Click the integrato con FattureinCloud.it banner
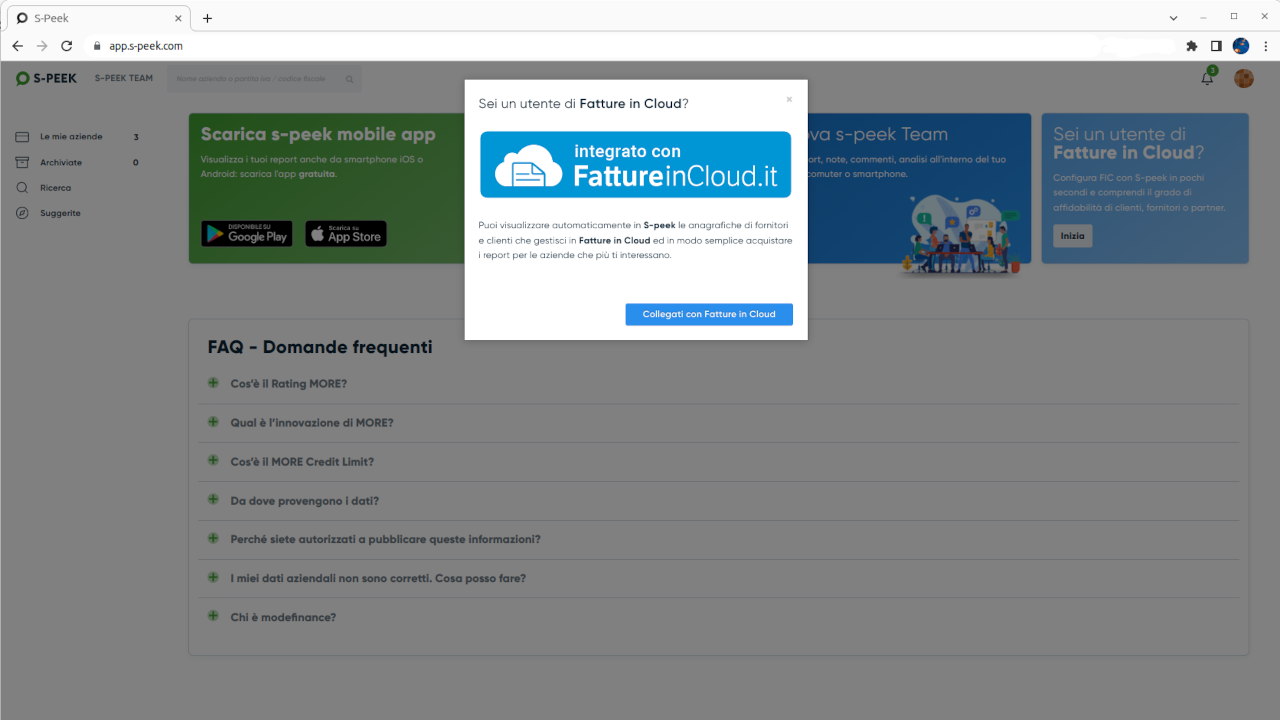The image size is (1280, 720). pos(636,165)
